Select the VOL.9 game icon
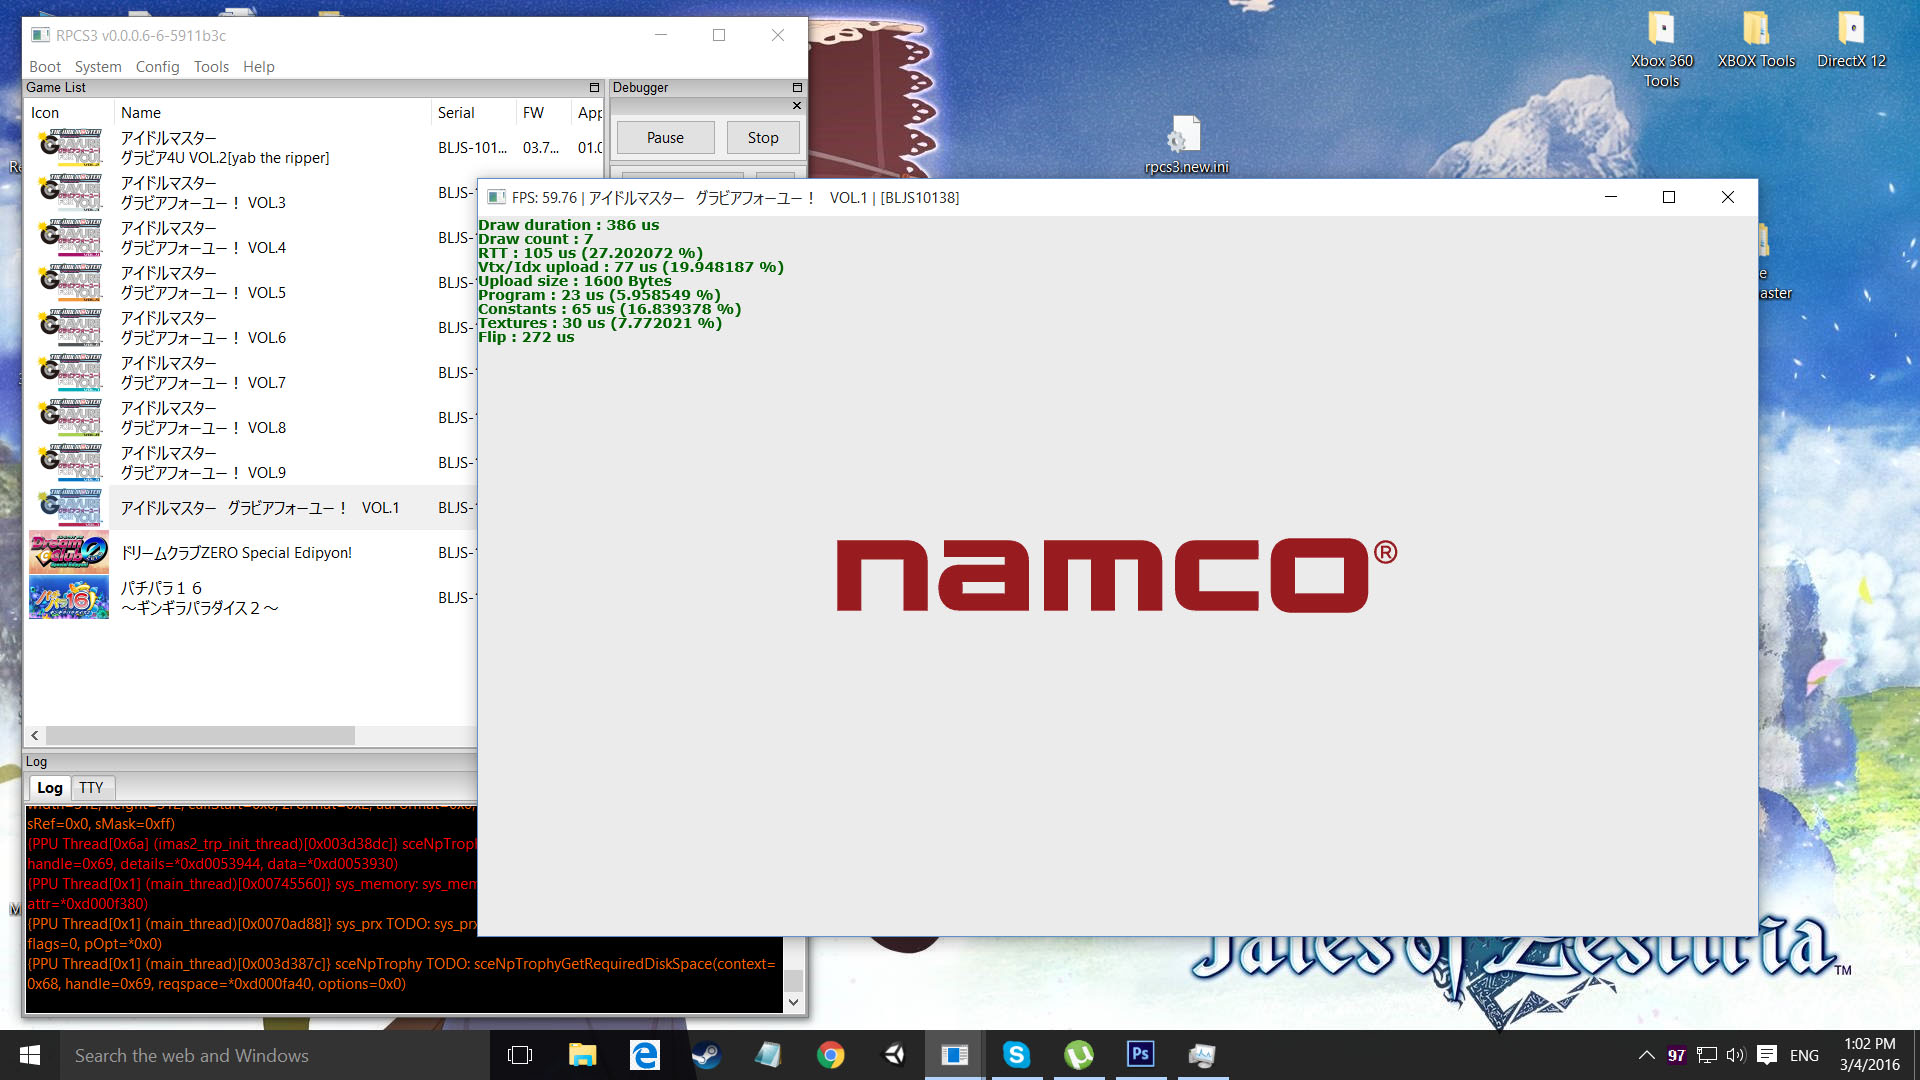The height and width of the screenshot is (1080, 1920). (x=69, y=463)
